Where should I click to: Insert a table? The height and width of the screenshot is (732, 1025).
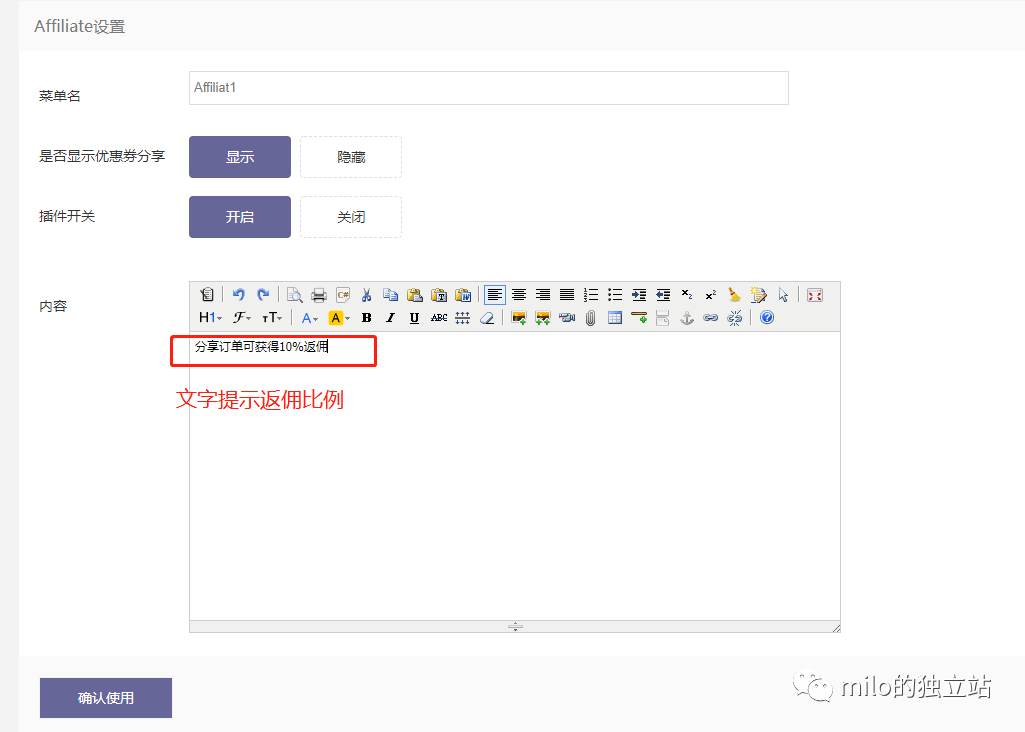click(x=614, y=318)
